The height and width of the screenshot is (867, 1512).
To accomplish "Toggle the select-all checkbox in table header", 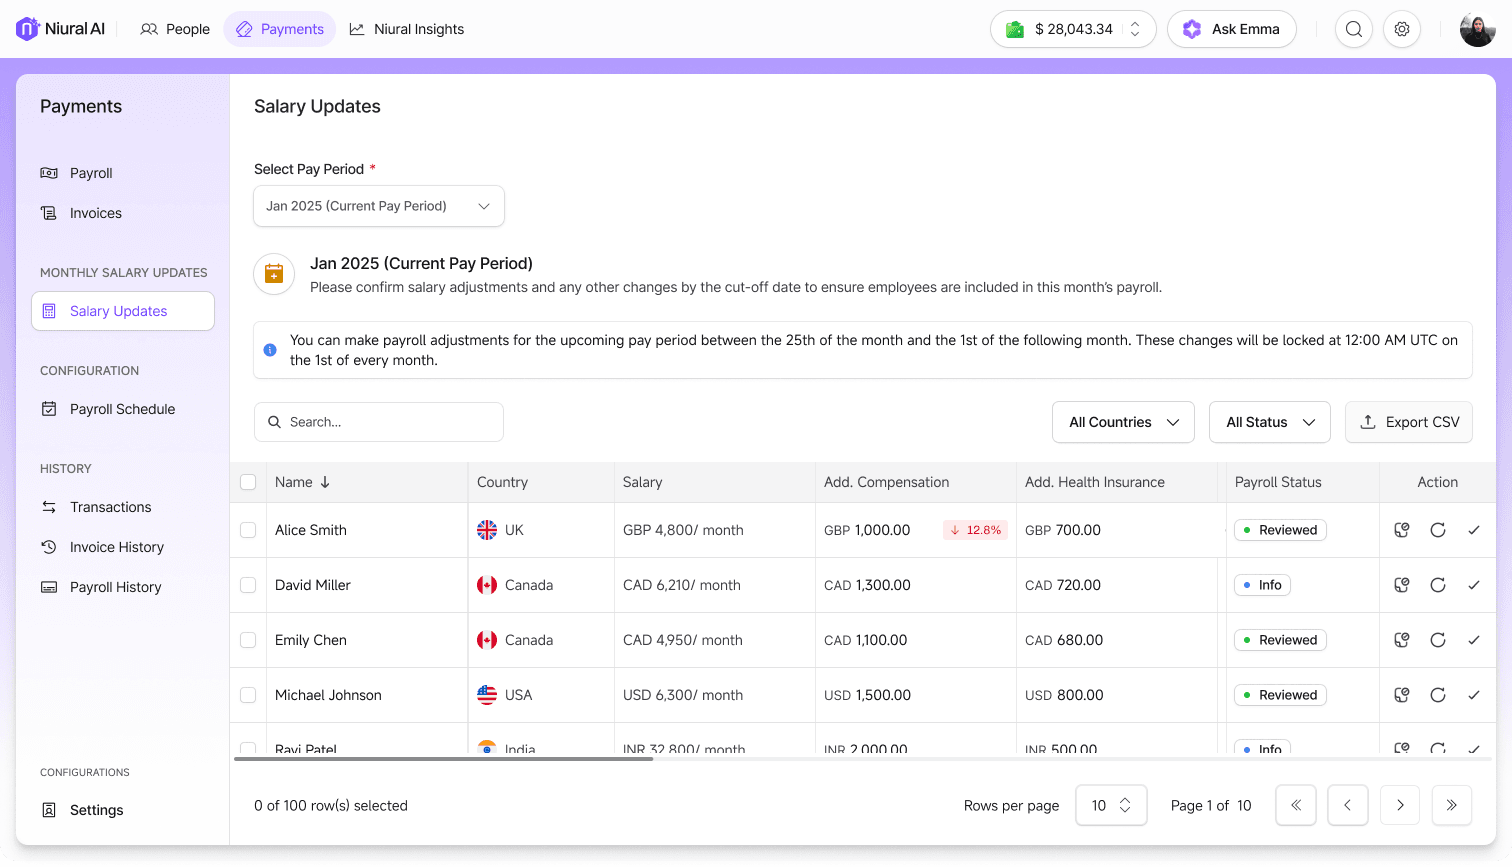I will click(248, 482).
